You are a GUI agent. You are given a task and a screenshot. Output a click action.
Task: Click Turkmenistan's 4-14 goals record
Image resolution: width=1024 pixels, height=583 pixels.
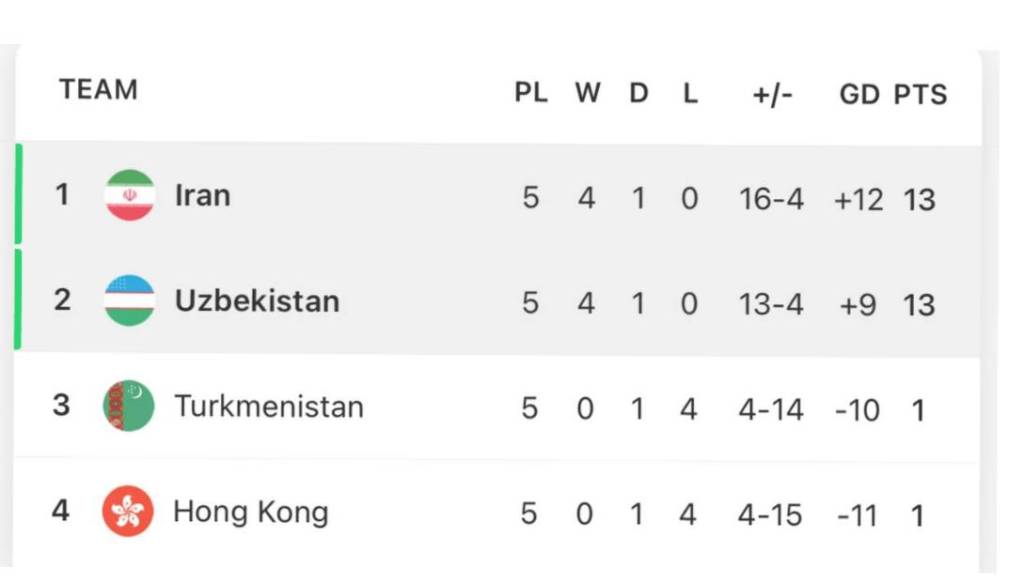[770, 410]
